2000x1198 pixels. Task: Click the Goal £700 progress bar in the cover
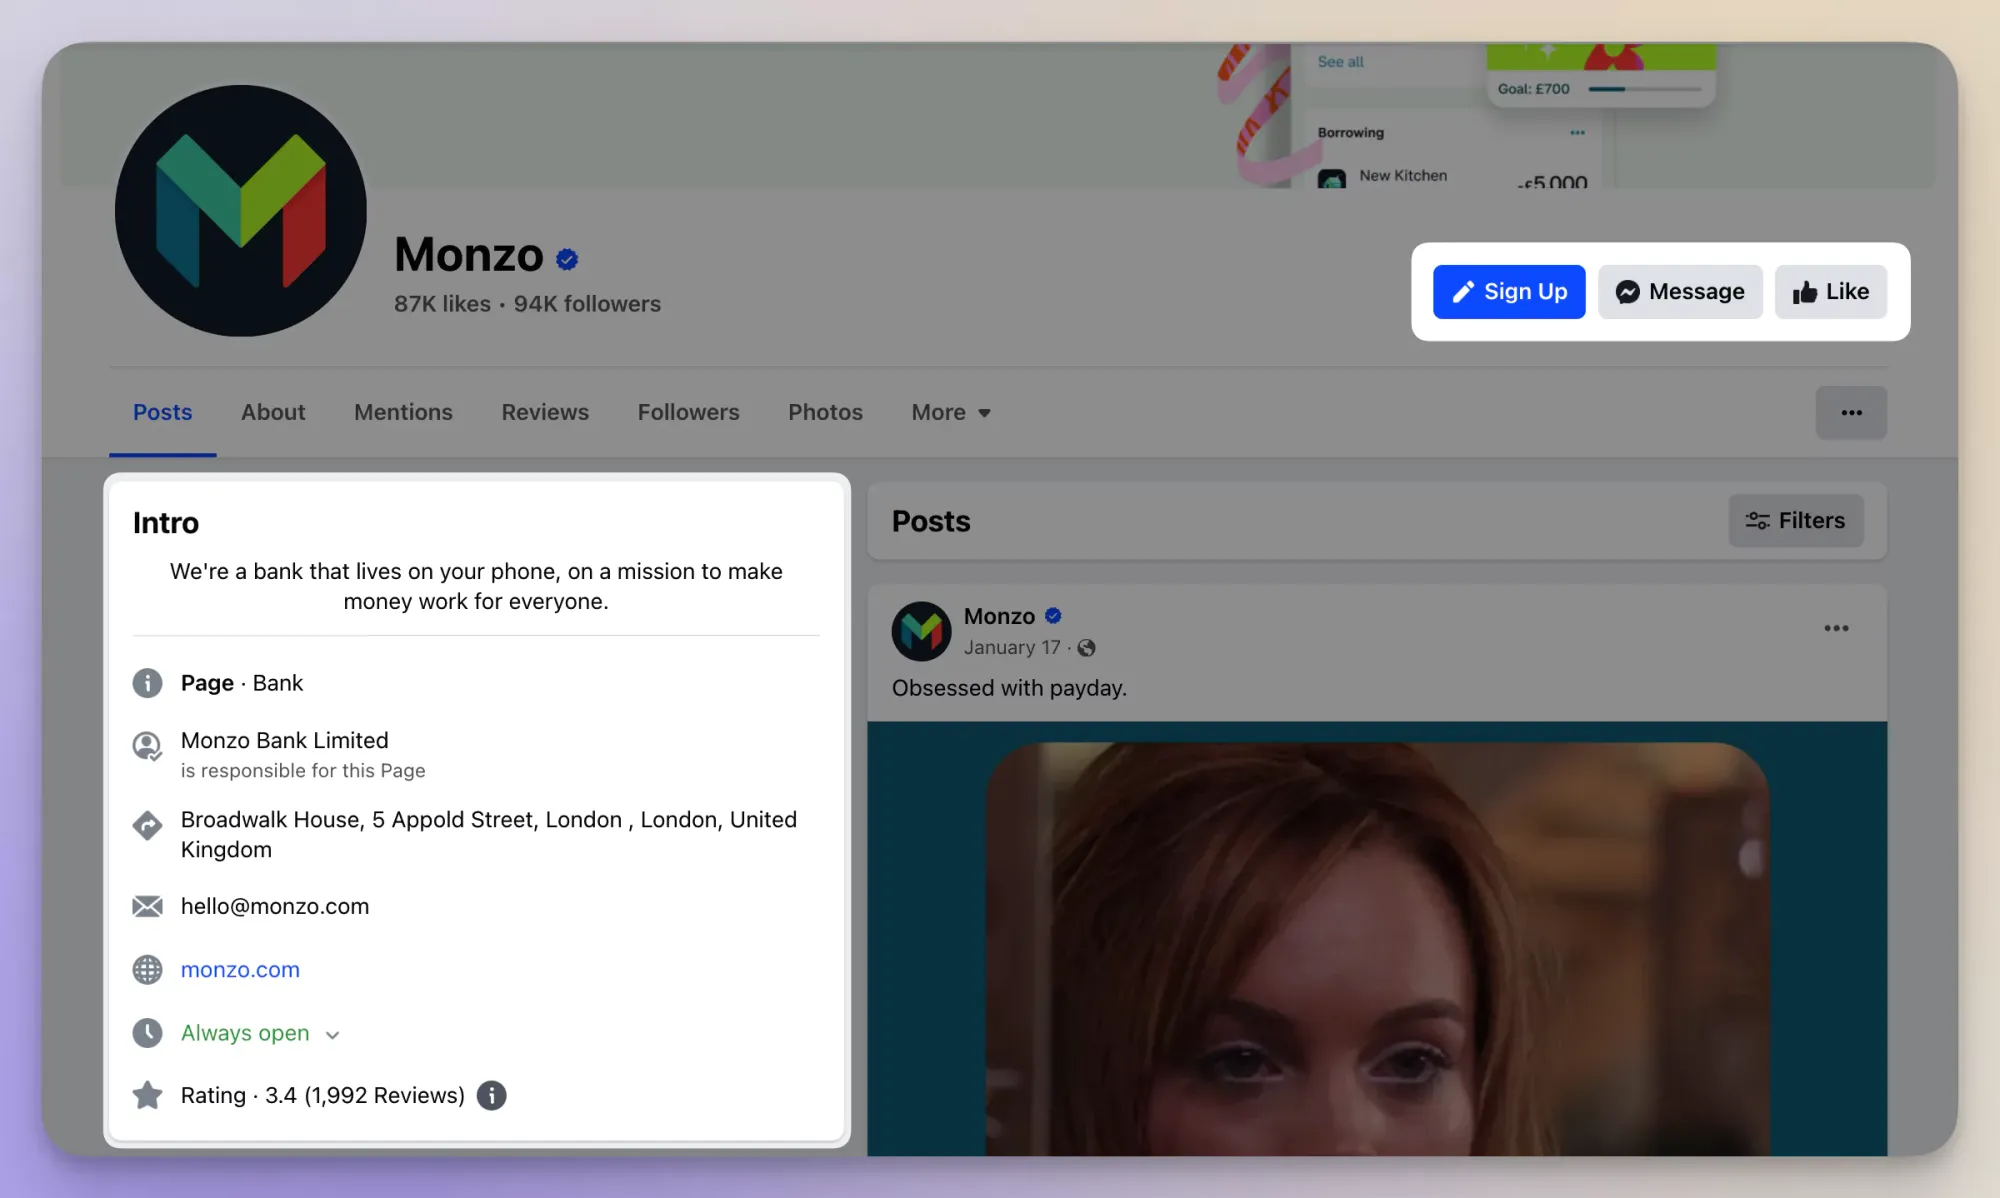point(1644,89)
